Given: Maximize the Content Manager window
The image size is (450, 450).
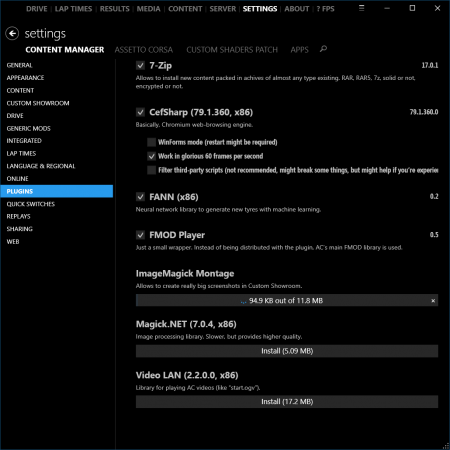Looking at the screenshot, I should tap(412, 8).
